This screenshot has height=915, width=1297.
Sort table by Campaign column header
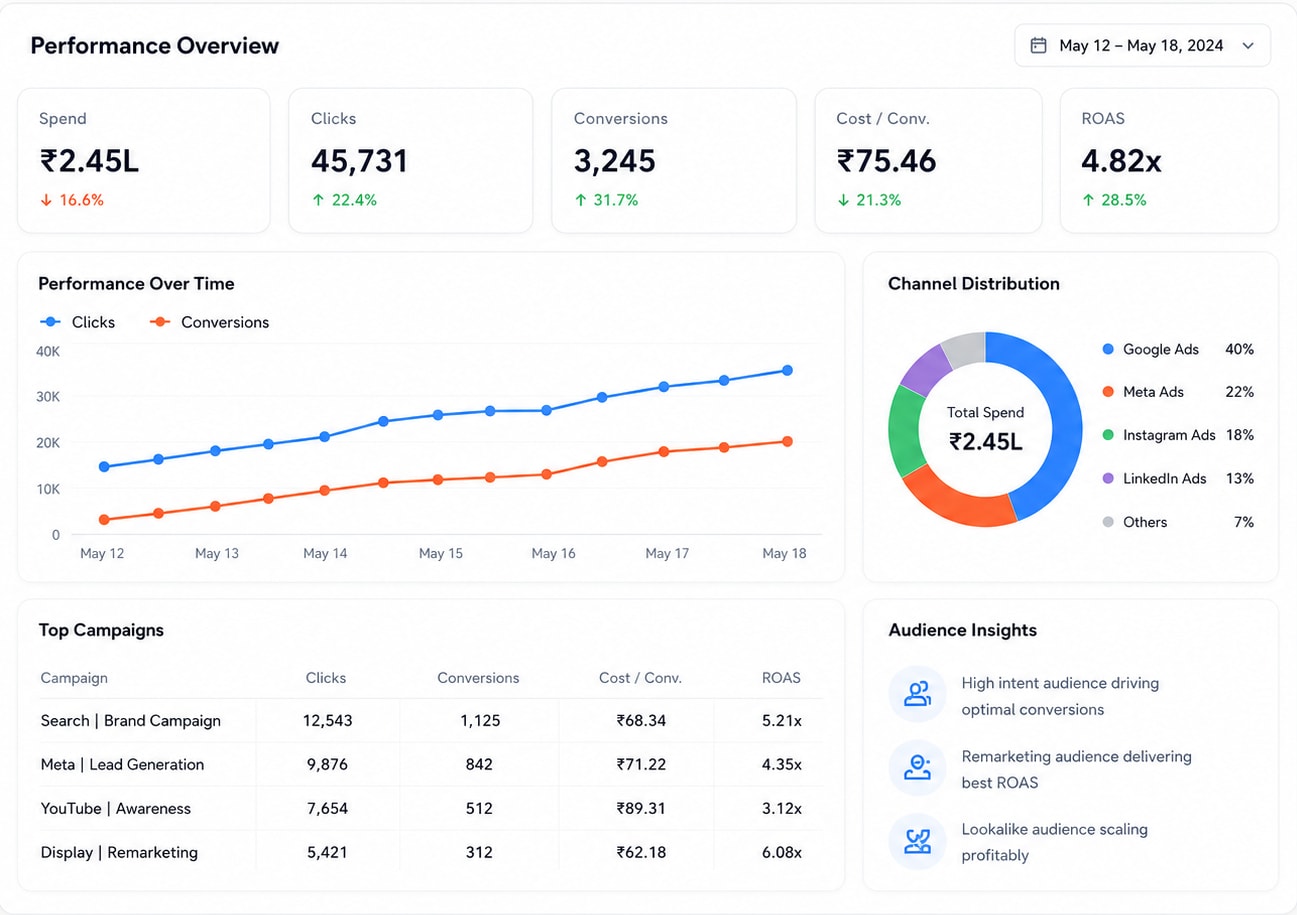74,678
